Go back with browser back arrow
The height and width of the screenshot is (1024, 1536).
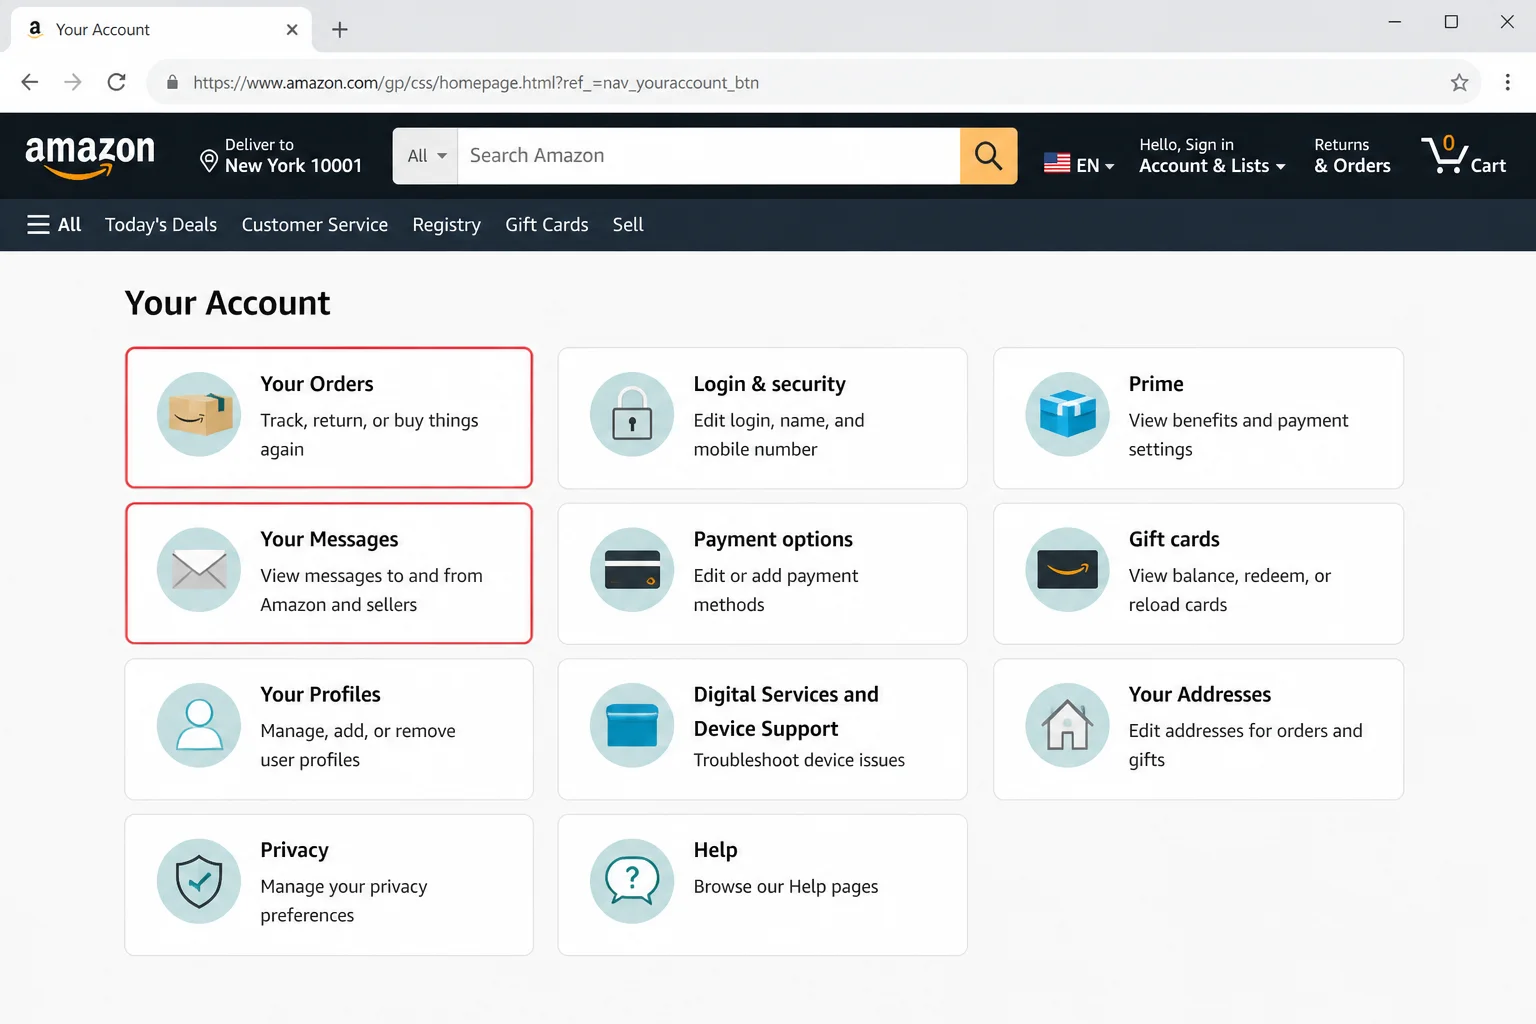[30, 82]
